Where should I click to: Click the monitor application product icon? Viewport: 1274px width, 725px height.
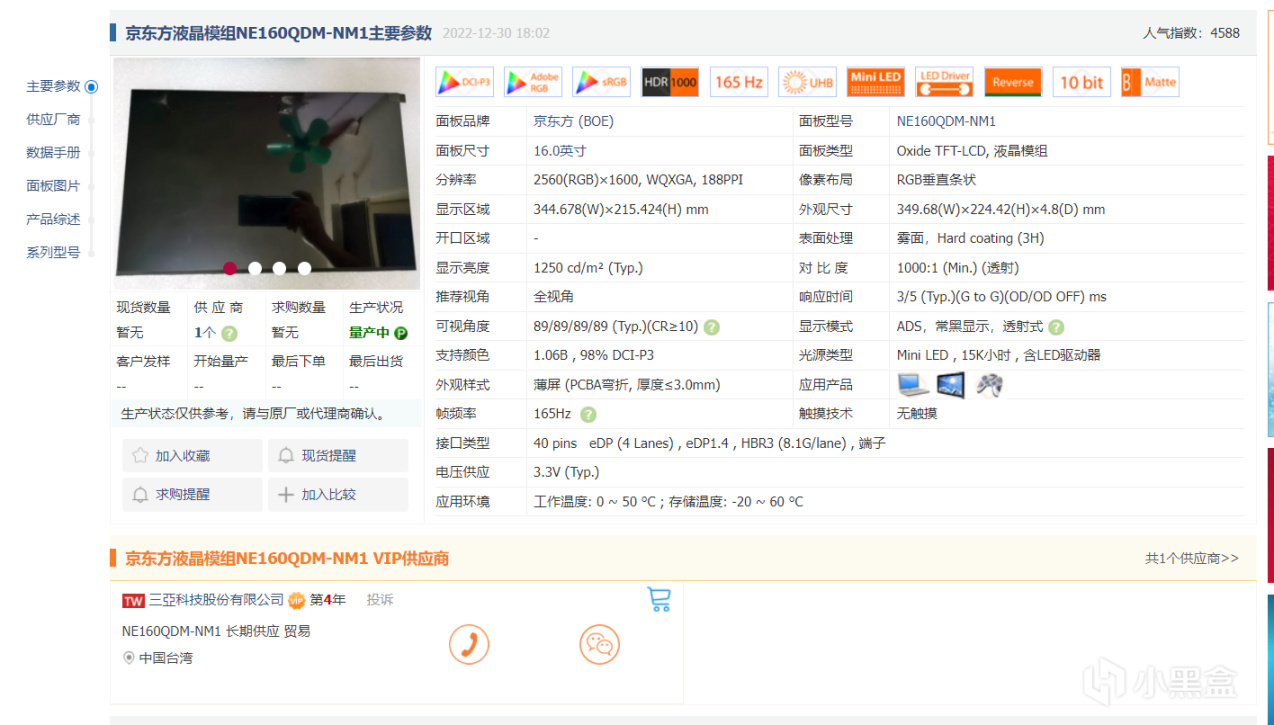point(951,384)
